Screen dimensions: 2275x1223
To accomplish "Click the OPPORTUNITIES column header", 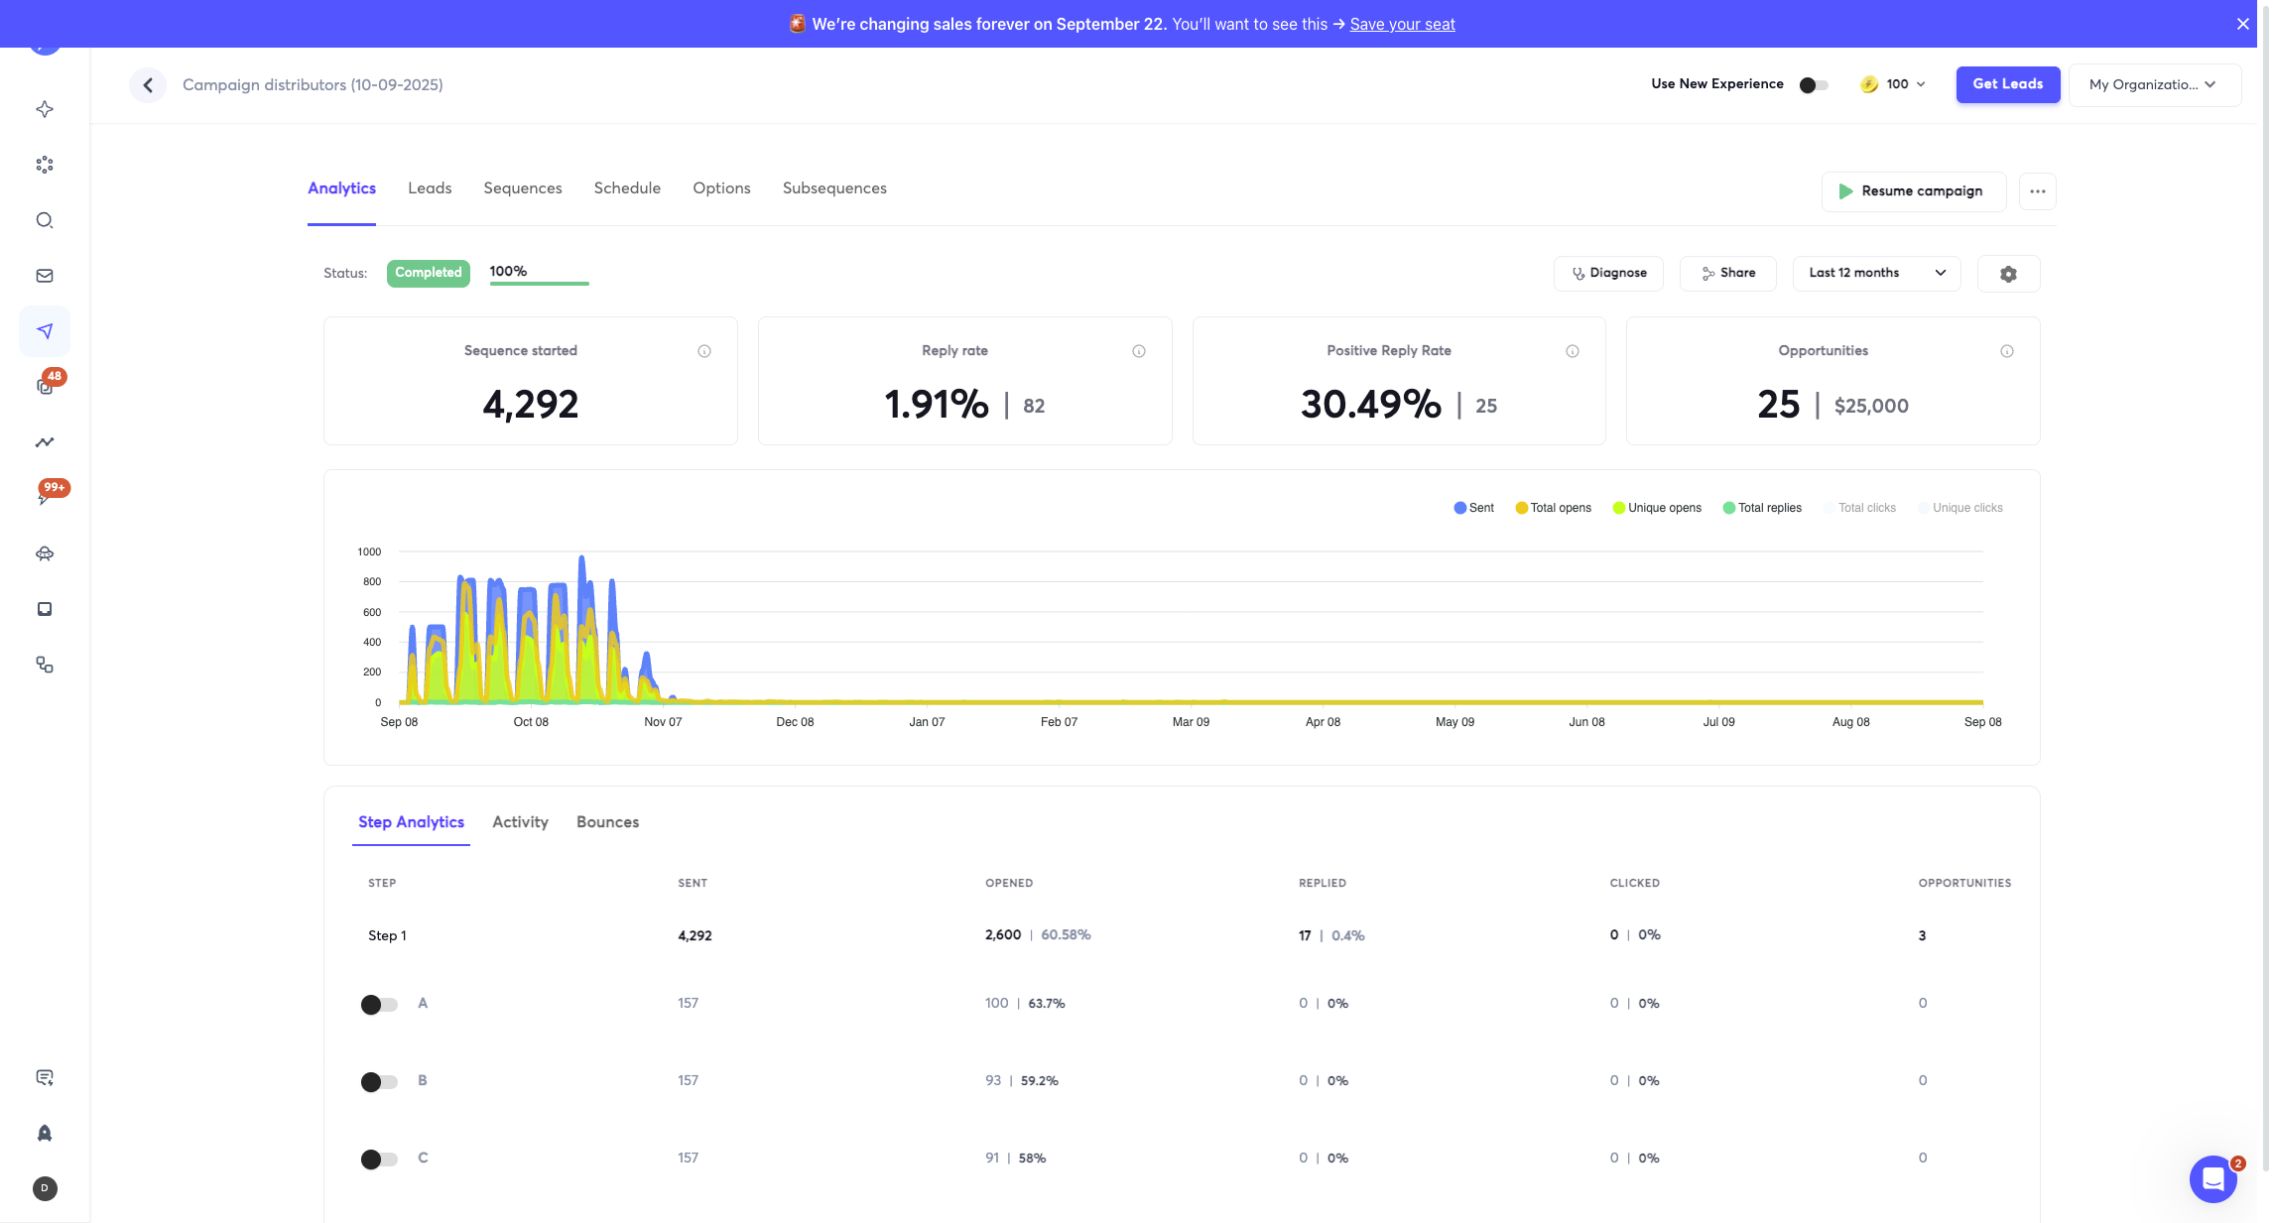I will click(x=1964, y=883).
